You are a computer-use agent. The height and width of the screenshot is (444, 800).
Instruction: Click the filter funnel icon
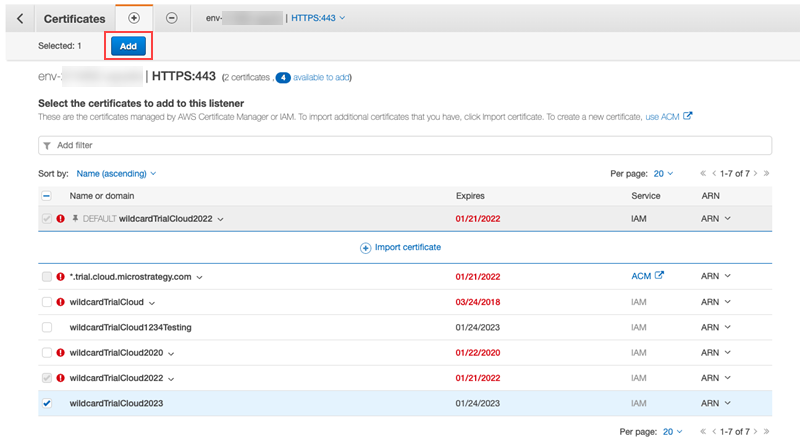coord(46,146)
